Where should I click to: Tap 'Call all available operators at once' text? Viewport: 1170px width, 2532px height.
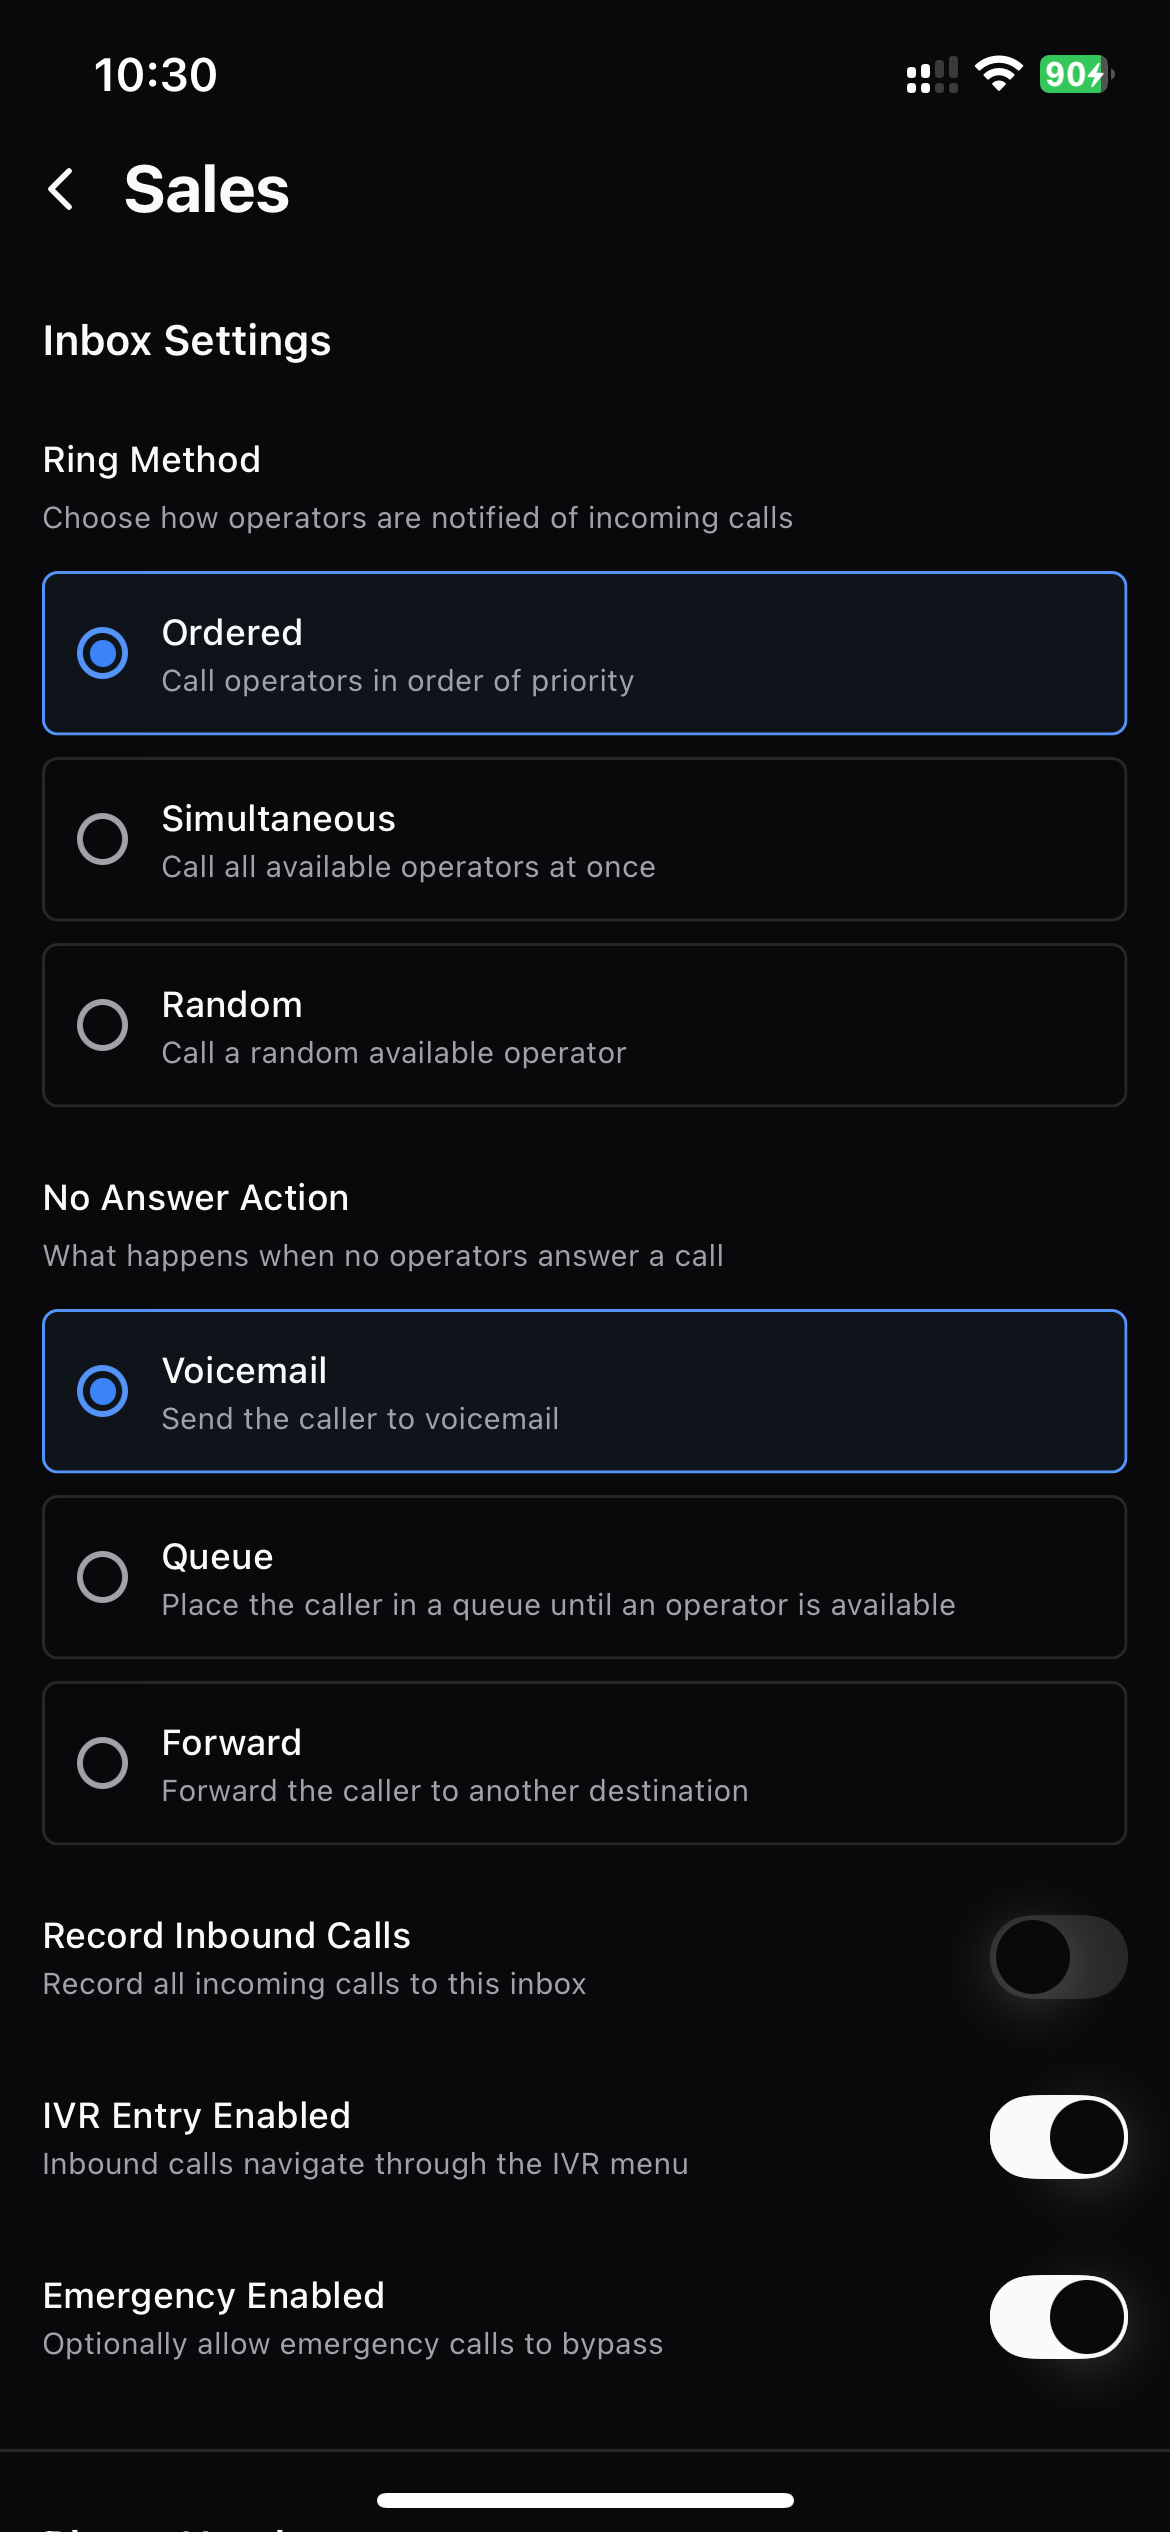[409, 867]
